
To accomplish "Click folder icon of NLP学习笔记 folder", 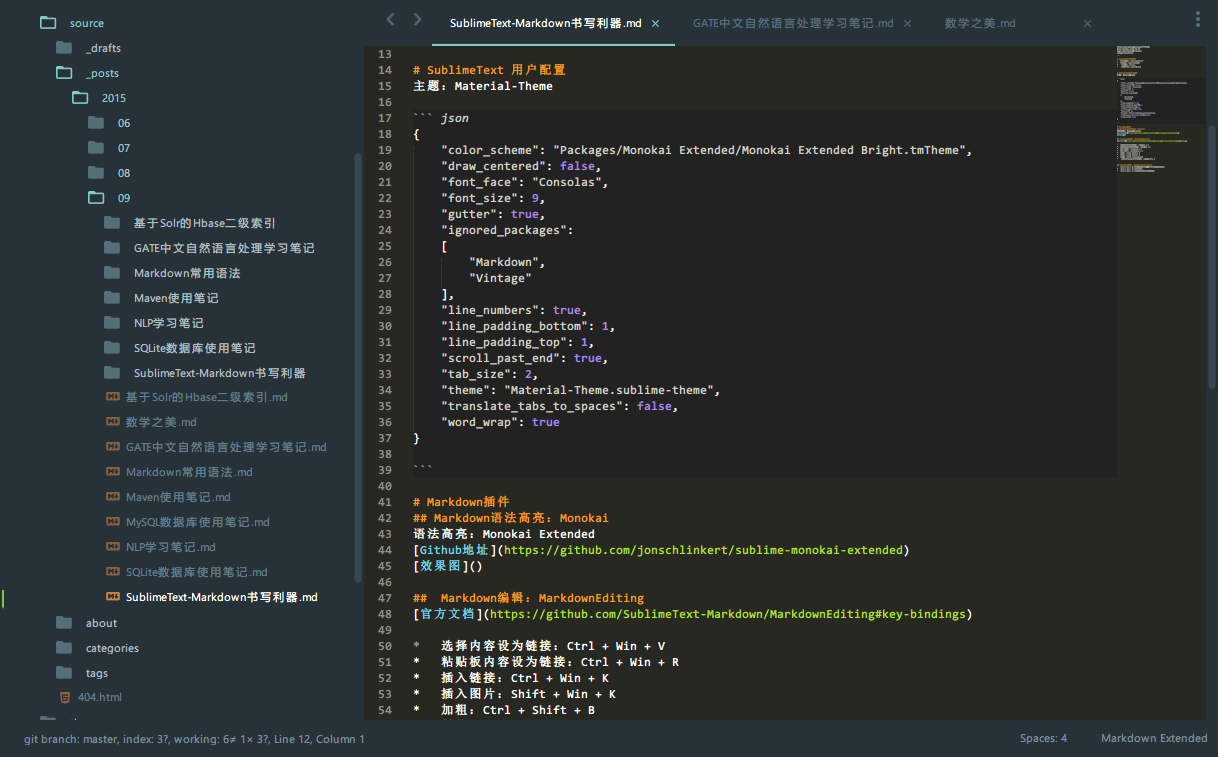I will coord(112,322).
